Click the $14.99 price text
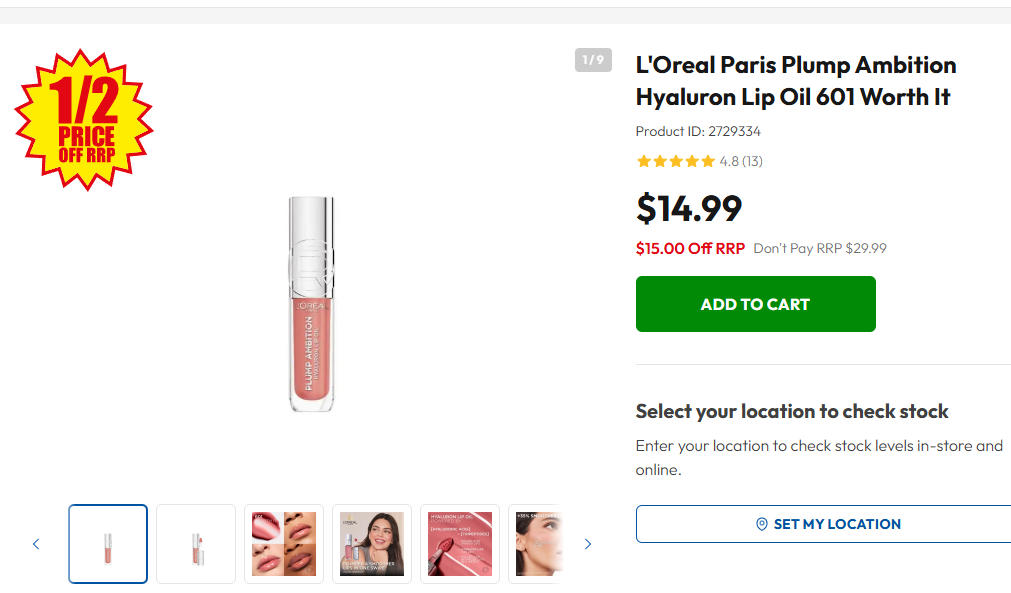The width and height of the screenshot is (1011, 593). [x=689, y=208]
